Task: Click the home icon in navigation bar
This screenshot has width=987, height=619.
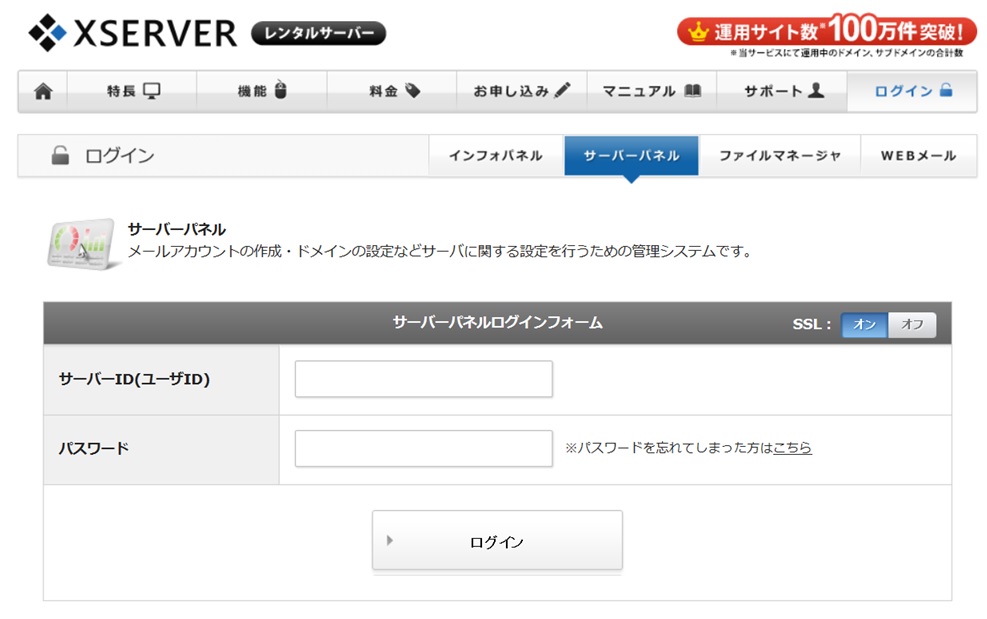Action: pyautogui.click(x=43, y=91)
